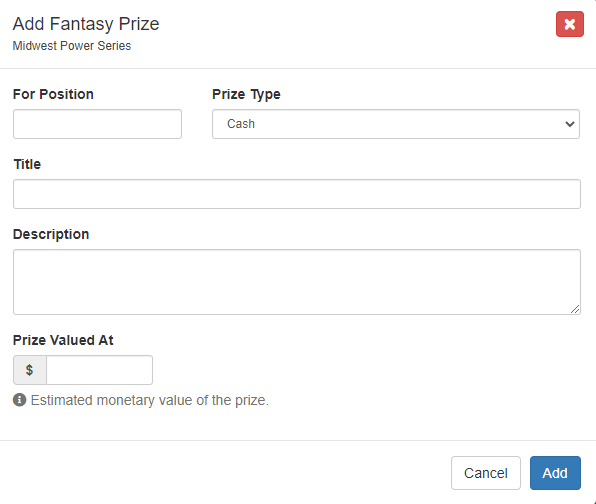596x504 pixels.
Task: Click the resize grip of the Description box
Action: 575,309
